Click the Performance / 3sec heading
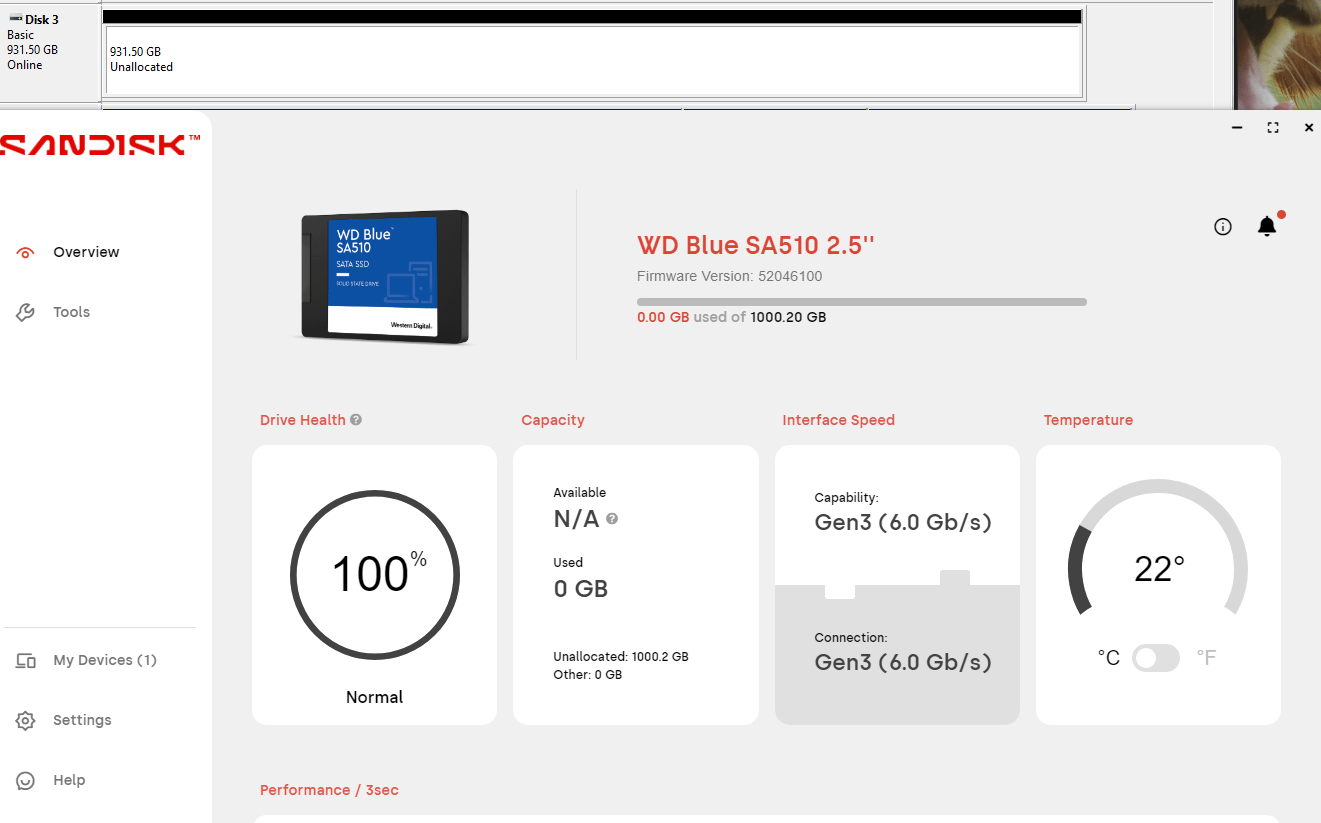Image resolution: width=1321 pixels, height=823 pixels. pyautogui.click(x=329, y=790)
